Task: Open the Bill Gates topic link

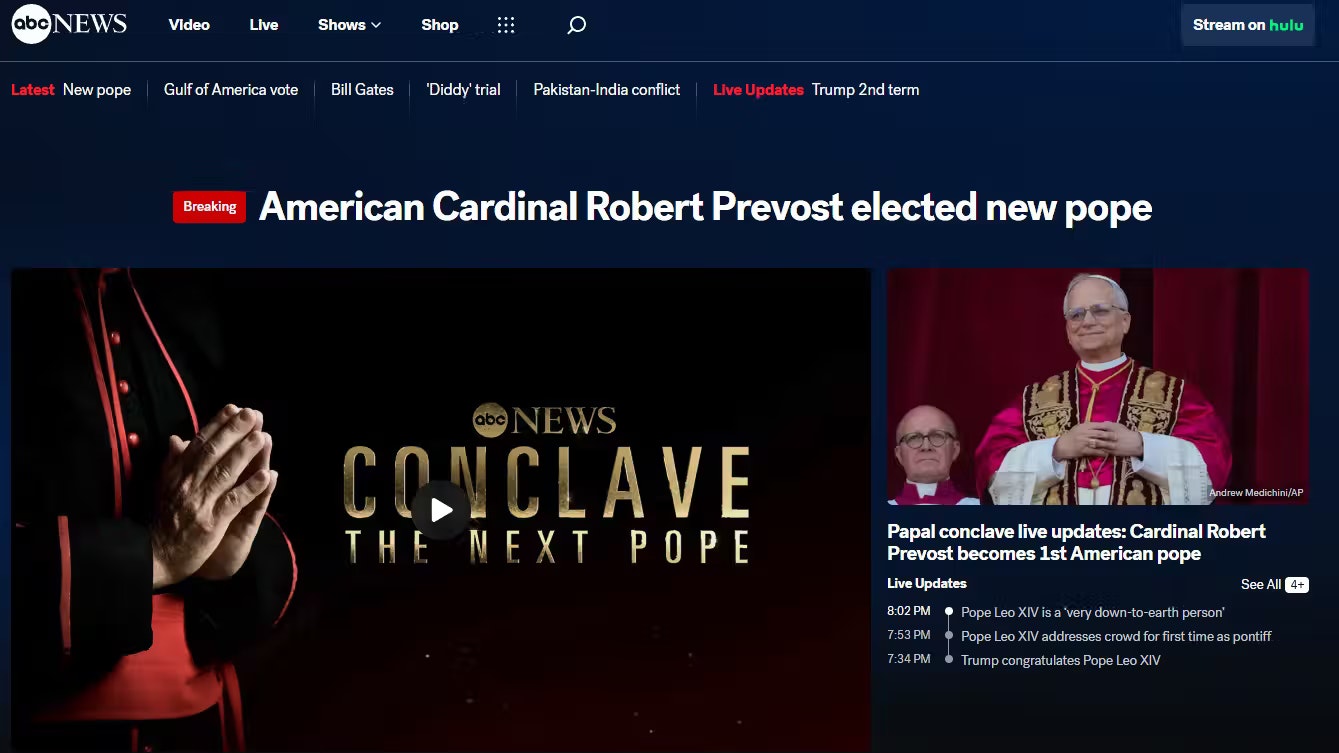Action: (x=362, y=90)
